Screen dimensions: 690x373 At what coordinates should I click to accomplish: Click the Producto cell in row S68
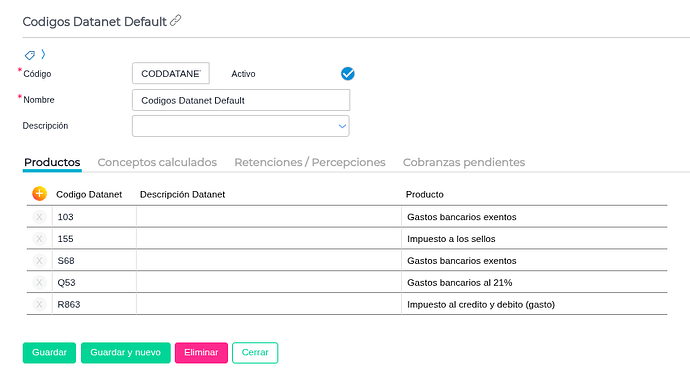coord(534,261)
